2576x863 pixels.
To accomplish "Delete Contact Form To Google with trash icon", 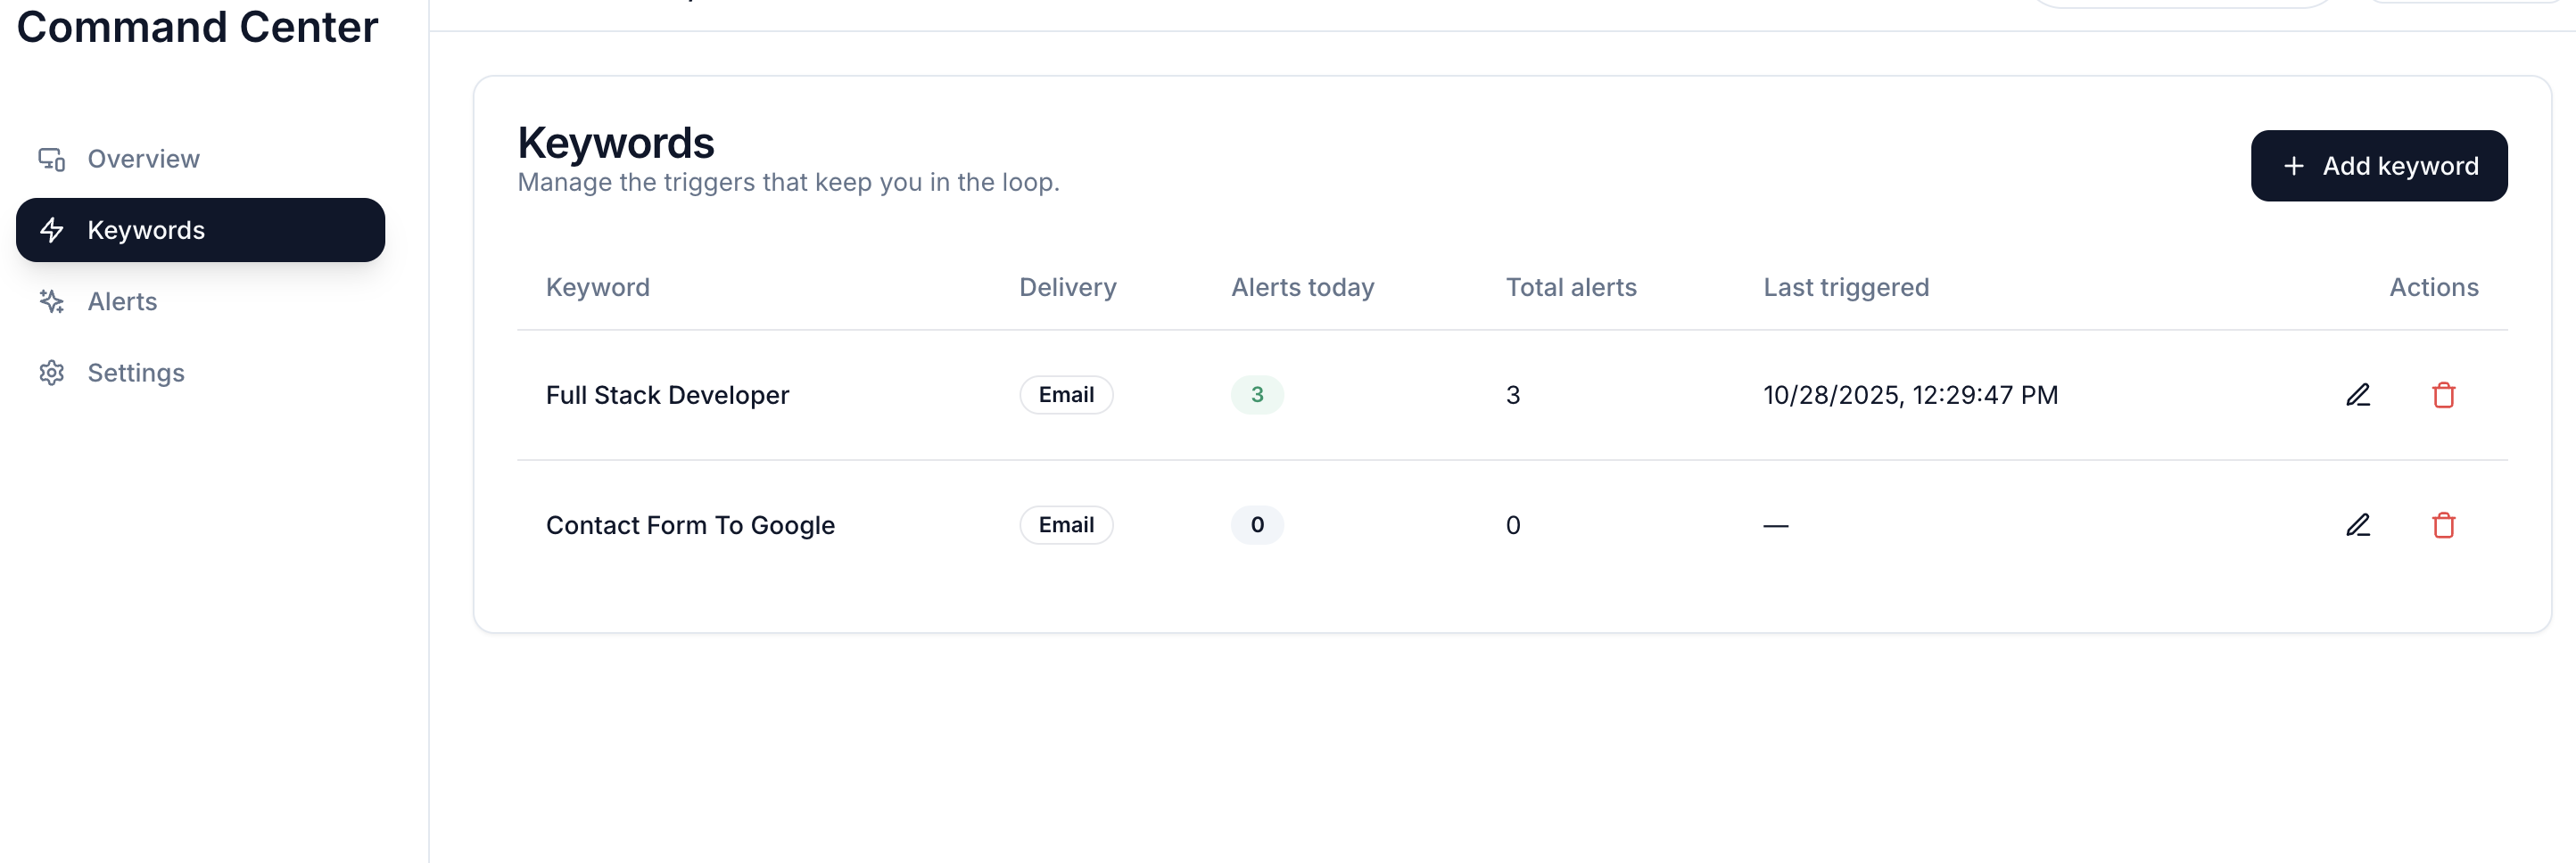I will point(2444,524).
